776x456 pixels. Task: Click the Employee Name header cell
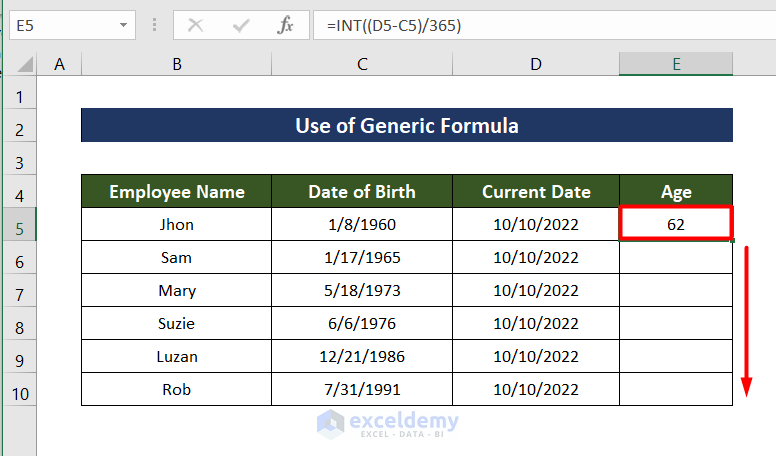176,192
